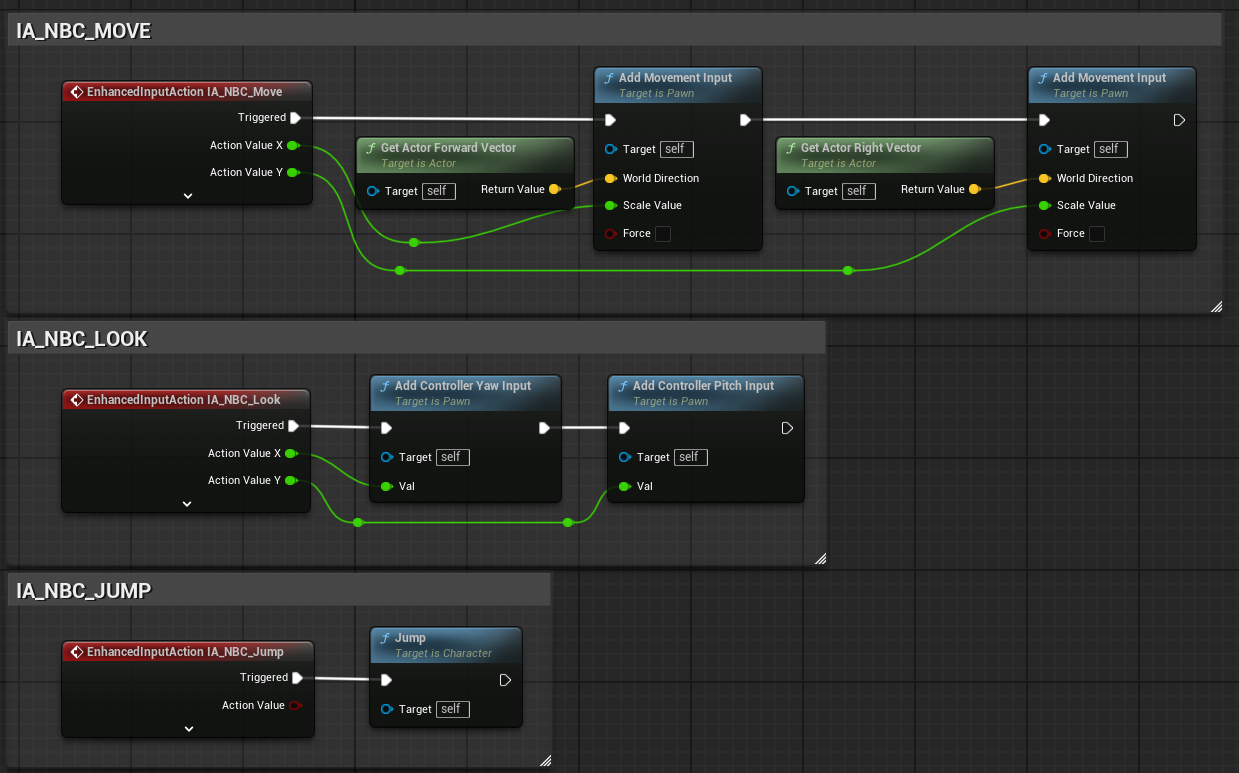Click Force pin on first Add Movement Input
Viewport: 1239px width, 773px height.
click(610, 234)
